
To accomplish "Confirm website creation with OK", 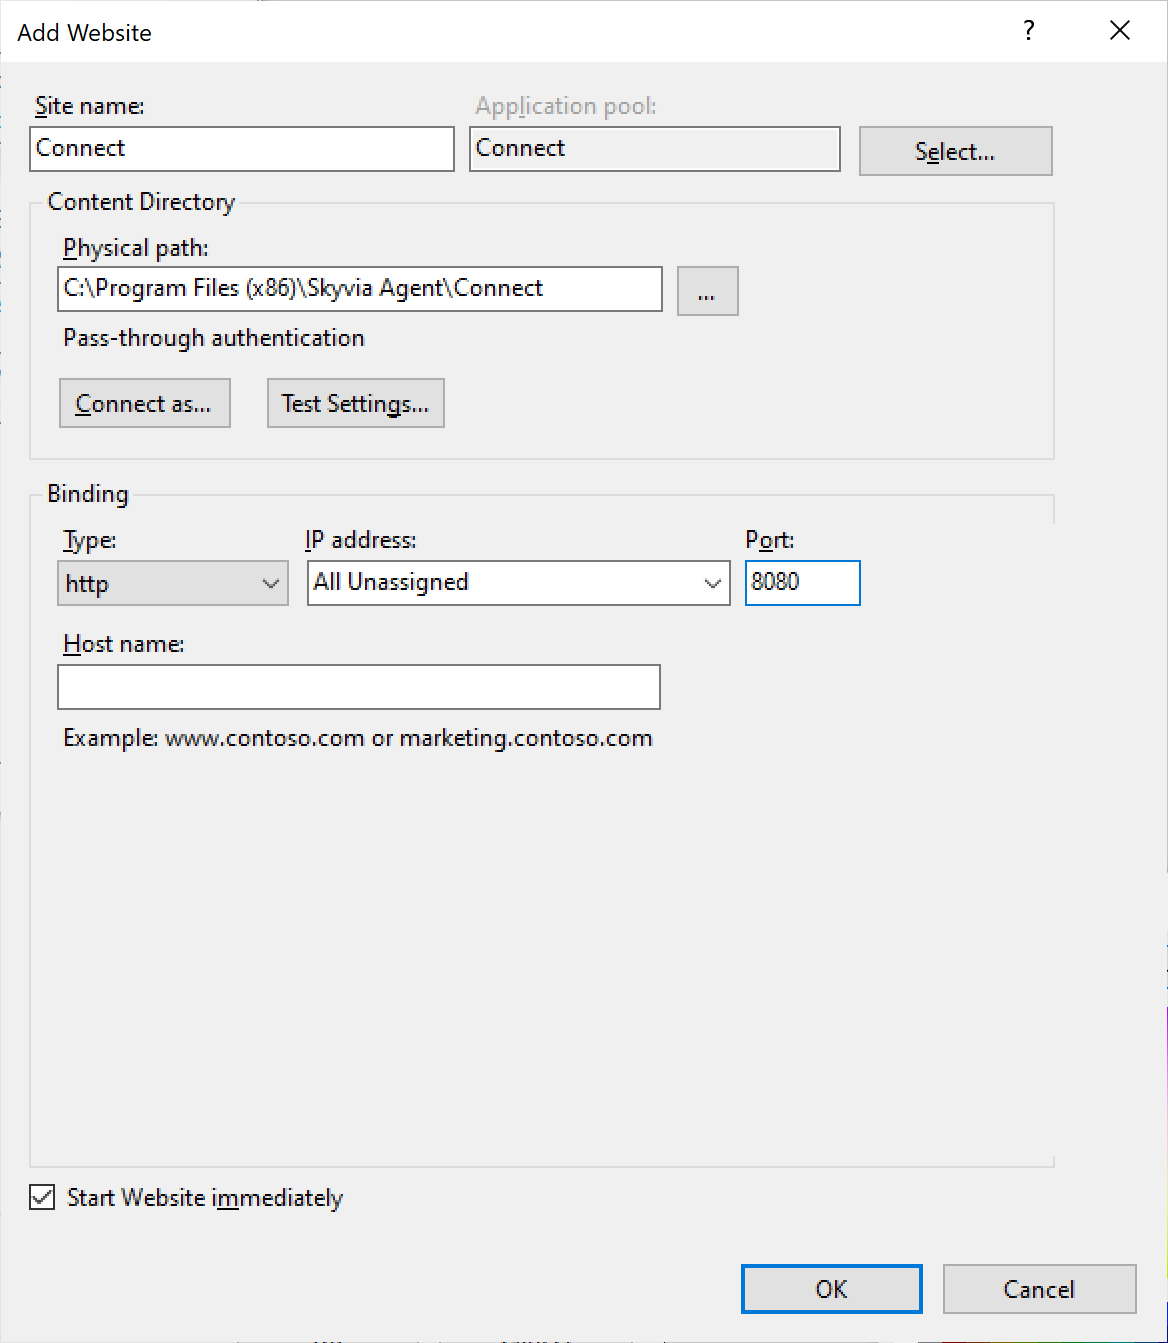I will click(831, 1289).
